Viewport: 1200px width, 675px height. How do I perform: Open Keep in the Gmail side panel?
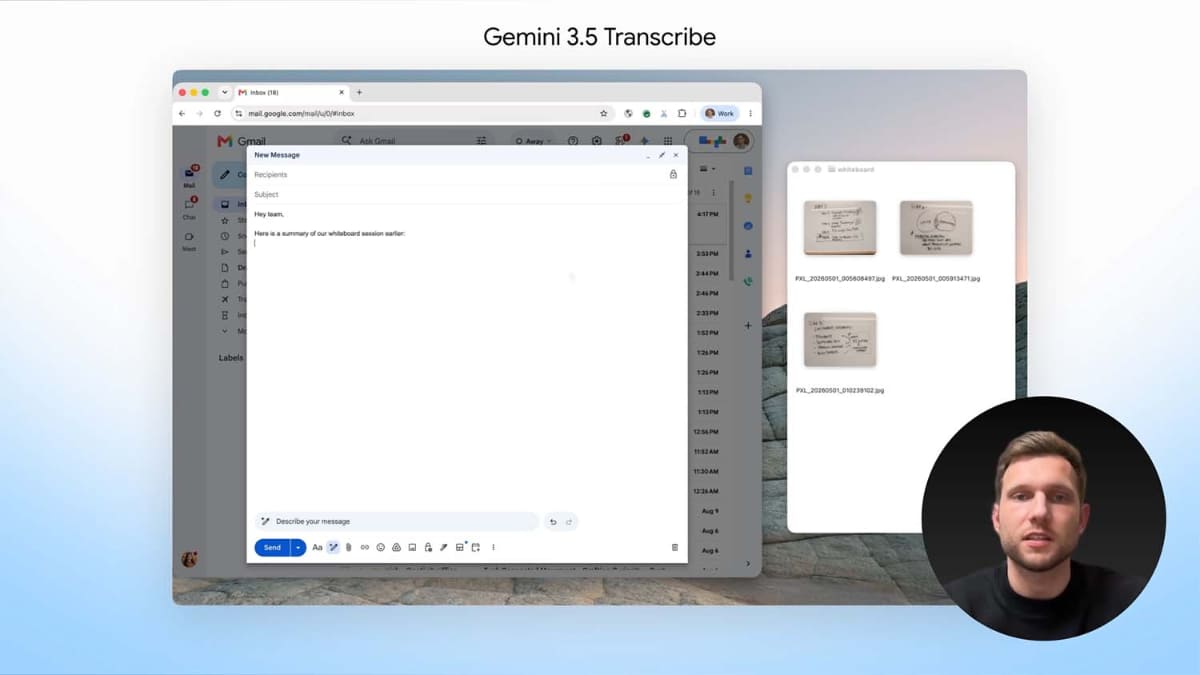748,198
